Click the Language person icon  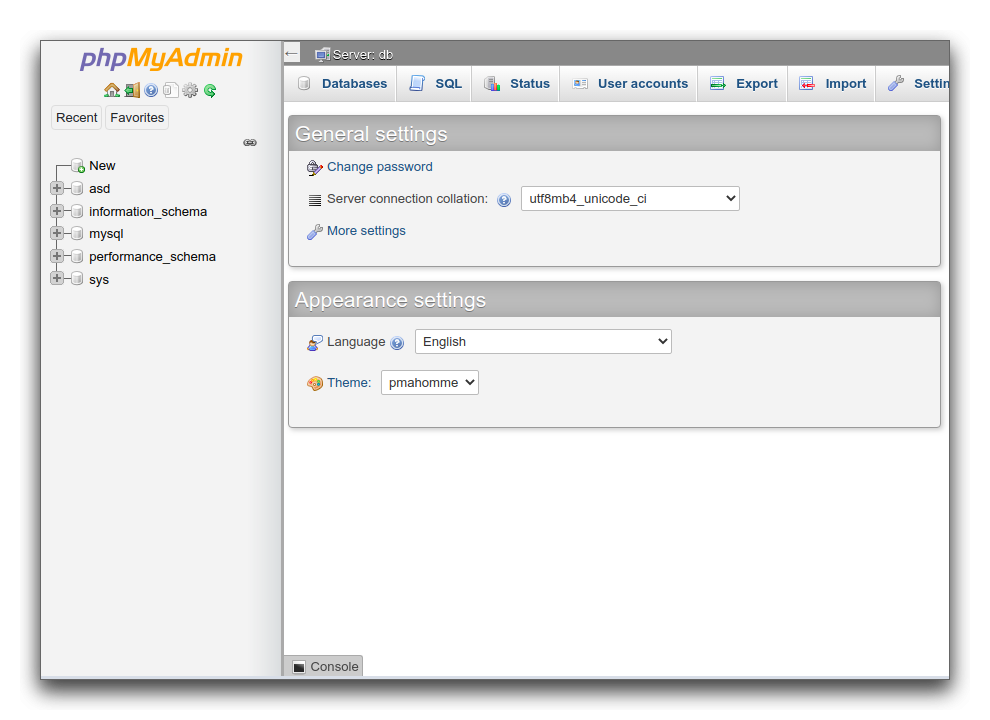pos(314,343)
